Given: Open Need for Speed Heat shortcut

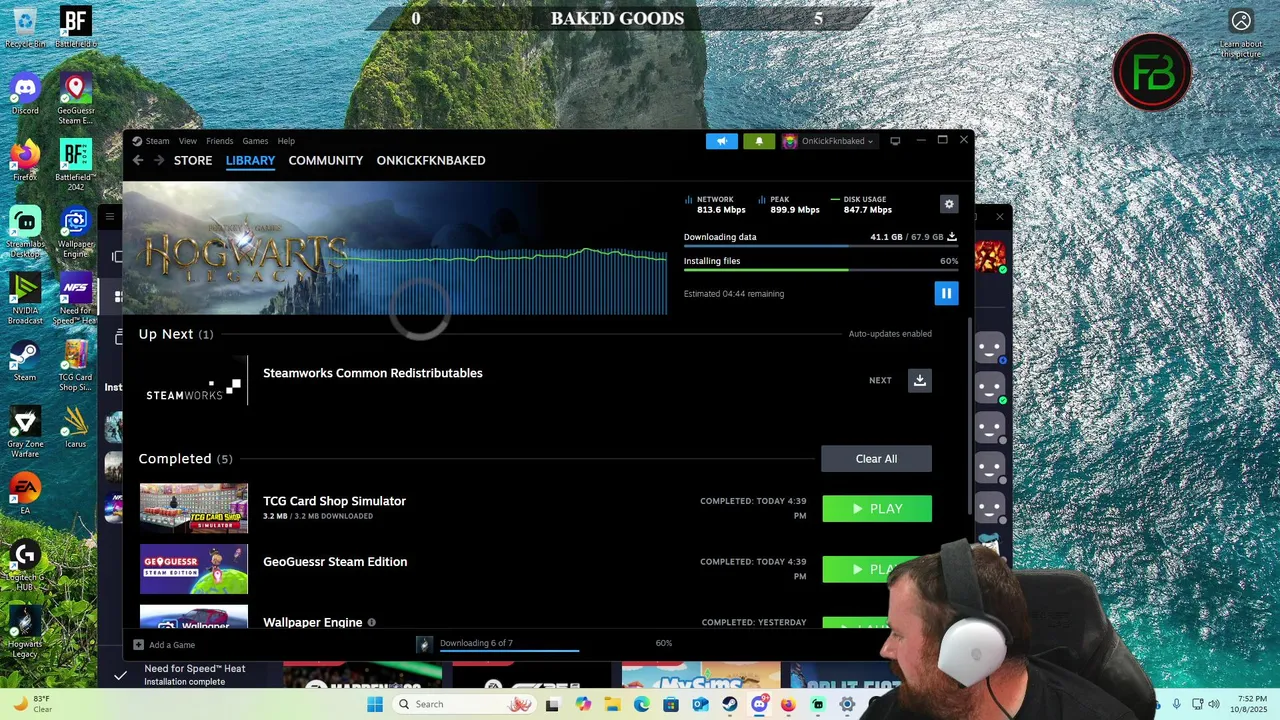Looking at the screenshot, I should 75,299.
